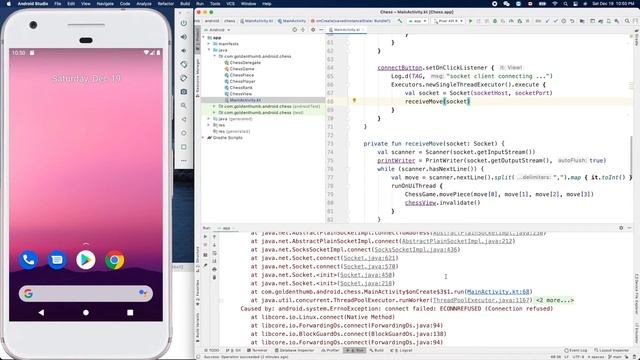Open the Layout Inspector from the status bar

(x=611, y=350)
